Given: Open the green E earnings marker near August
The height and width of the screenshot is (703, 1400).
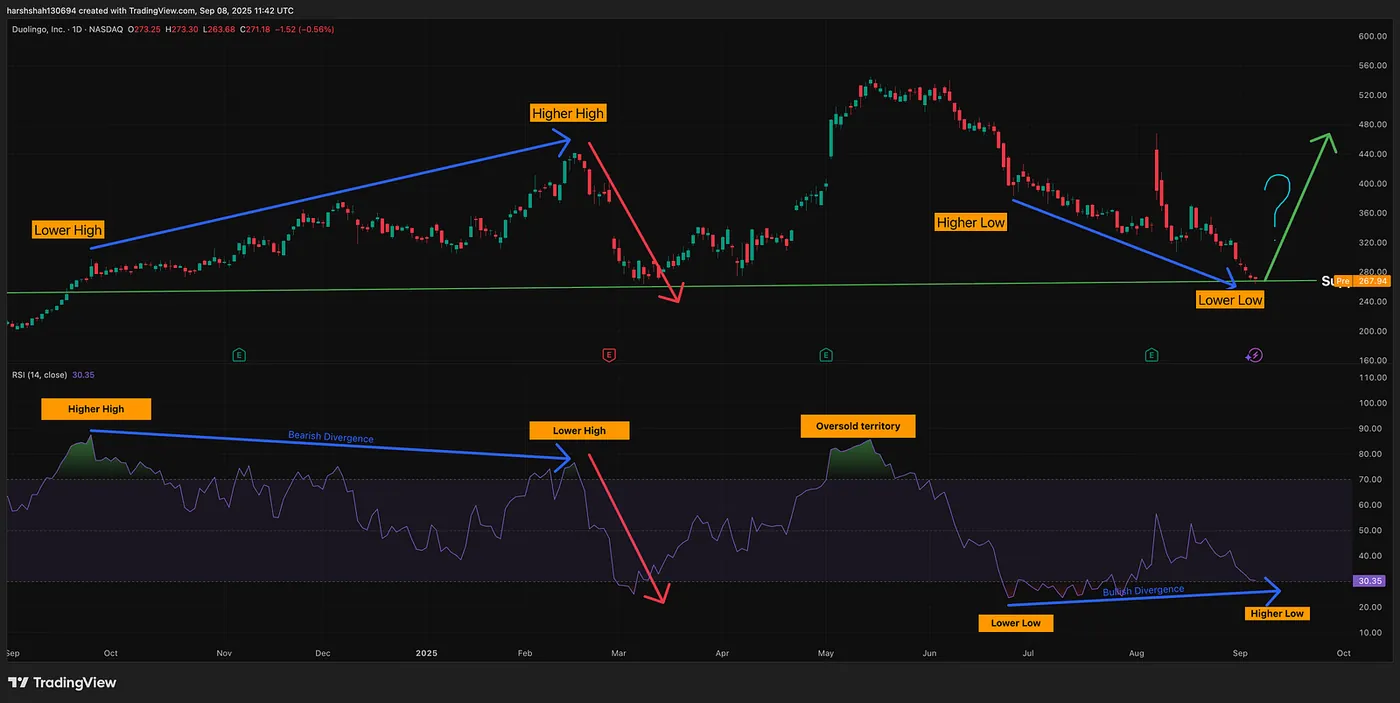Looking at the screenshot, I should 1152,354.
